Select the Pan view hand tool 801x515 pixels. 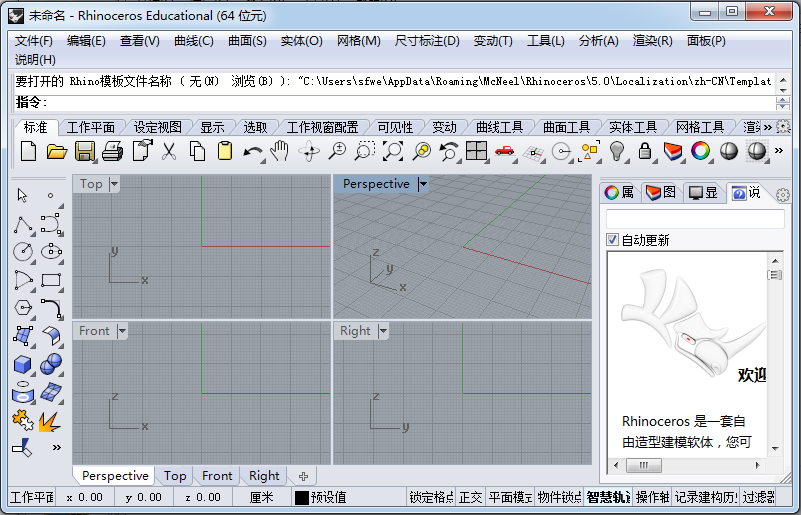(281, 151)
